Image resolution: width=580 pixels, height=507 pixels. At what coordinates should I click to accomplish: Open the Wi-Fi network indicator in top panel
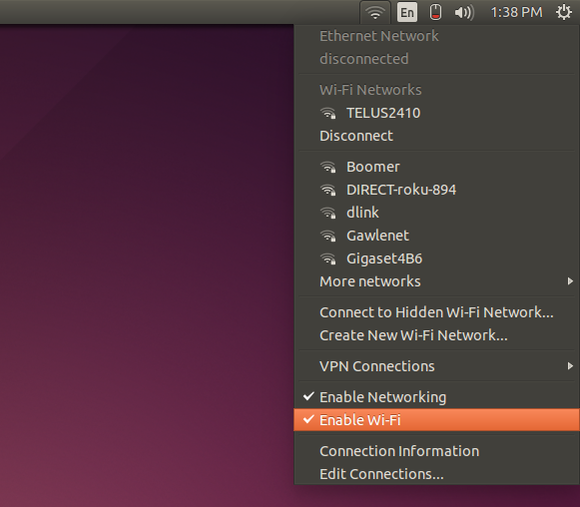click(x=375, y=13)
